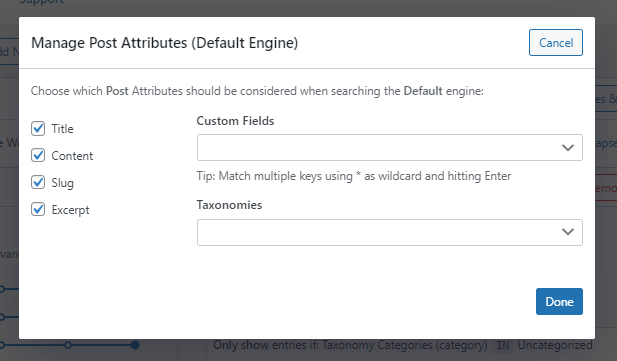Image resolution: width=617 pixels, height=361 pixels.
Task: Focus the Custom Fields text box
Action: (390, 148)
